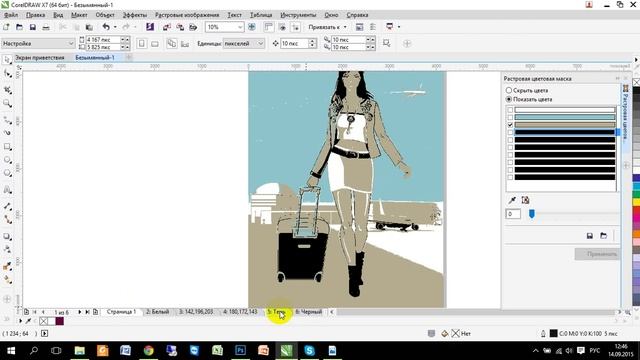This screenshot has width=640, height=360.
Task: Check the light blue color row checkbox
Action: (510, 117)
